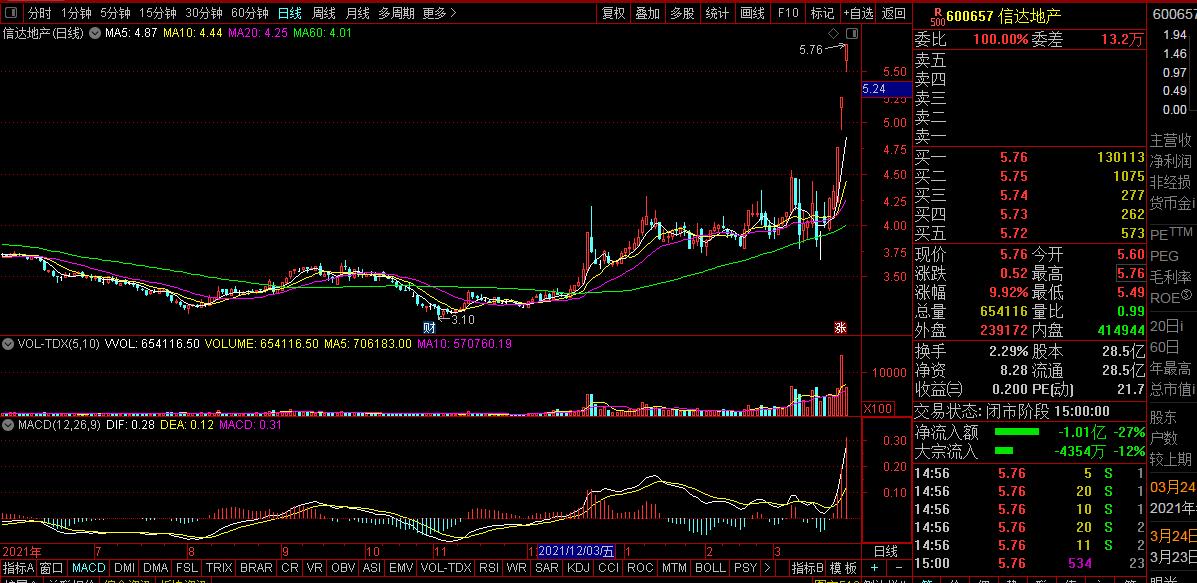1197x583 pixels.
Task: Select the 指标A tab
Action: tap(18, 569)
